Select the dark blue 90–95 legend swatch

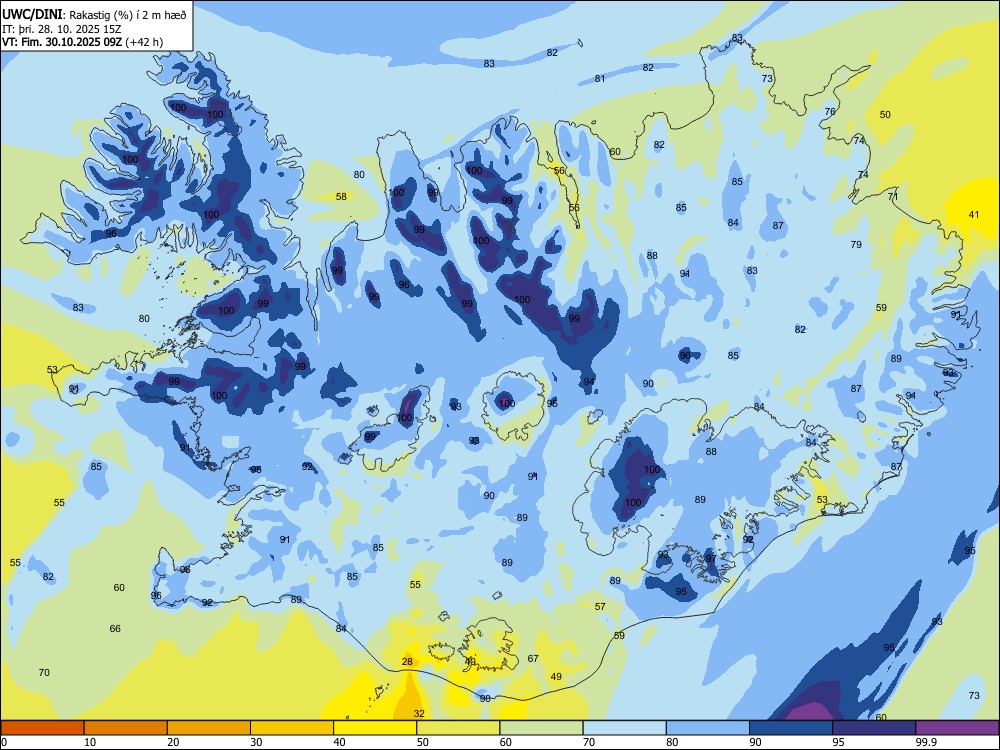tap(791, 728)
